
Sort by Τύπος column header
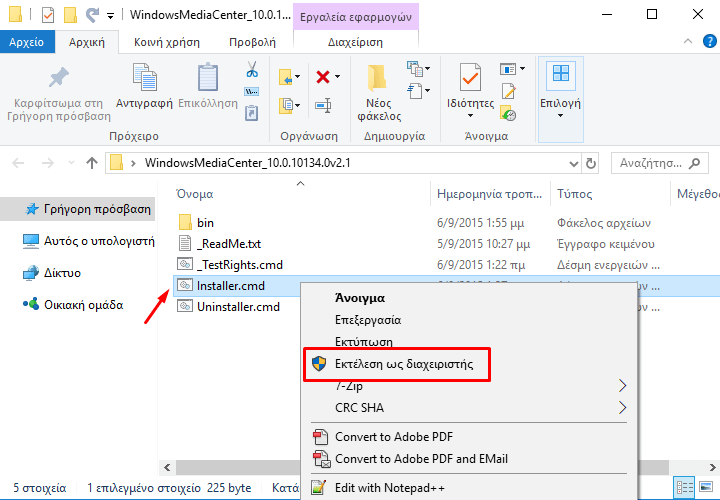(610, 194)
